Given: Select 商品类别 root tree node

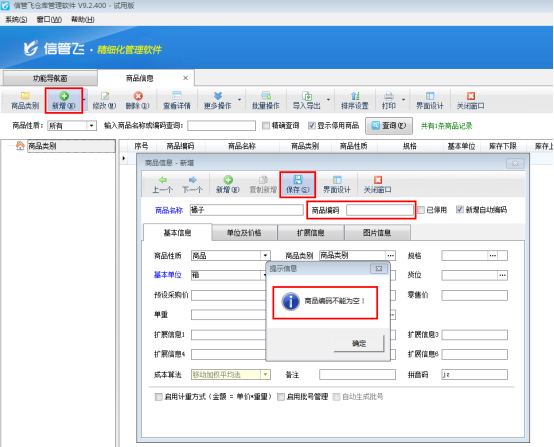Looking at the screenshot, I should pyautogui.click(x=42, y=146).
